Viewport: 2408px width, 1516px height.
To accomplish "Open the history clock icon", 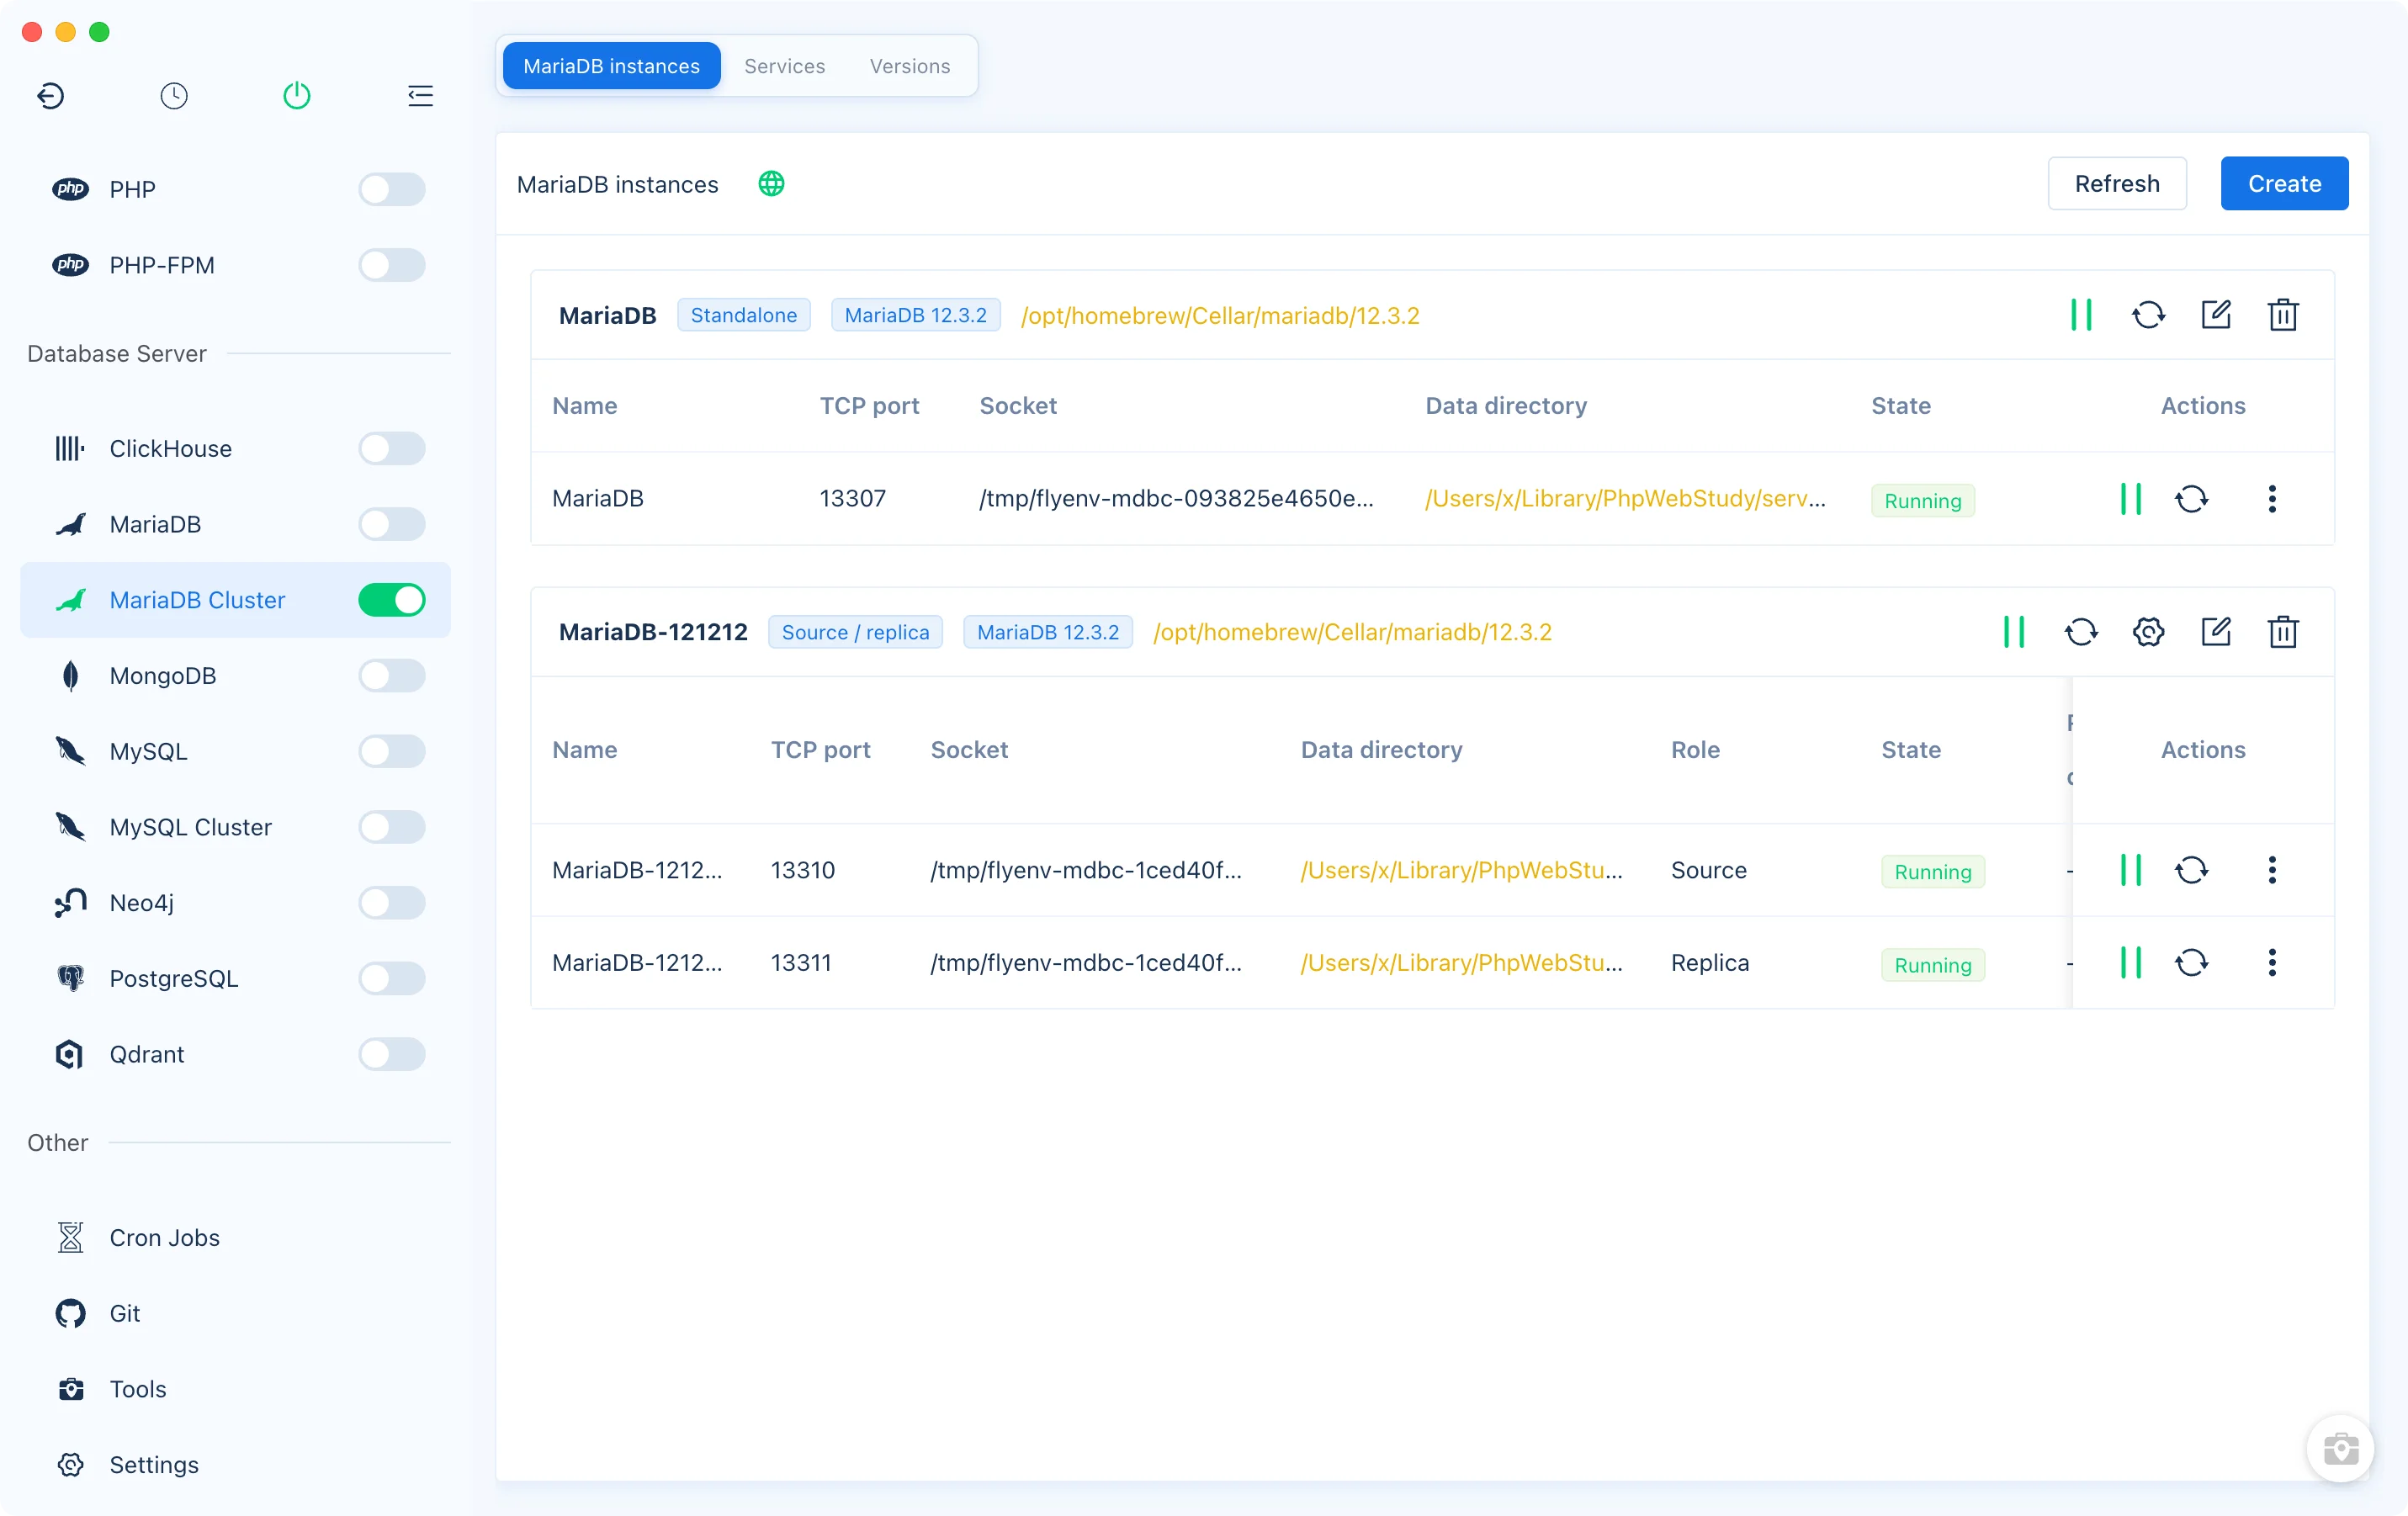I will click(x=174, y=96).
